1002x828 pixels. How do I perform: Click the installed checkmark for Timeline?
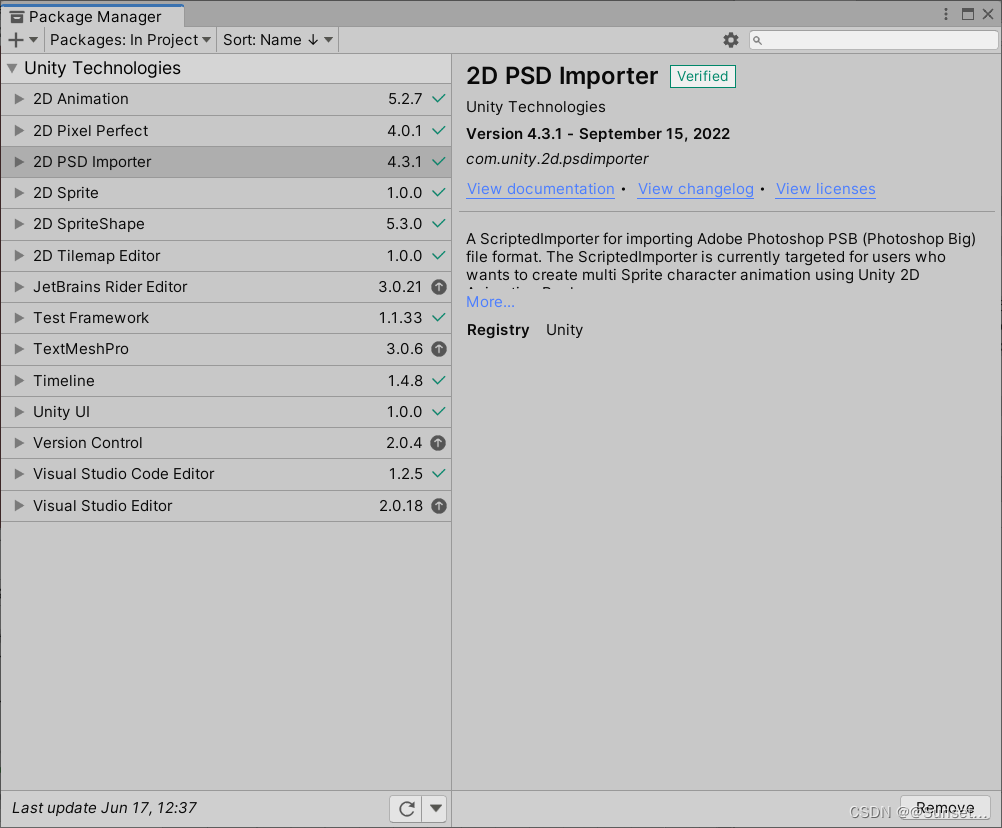point(438,380)
